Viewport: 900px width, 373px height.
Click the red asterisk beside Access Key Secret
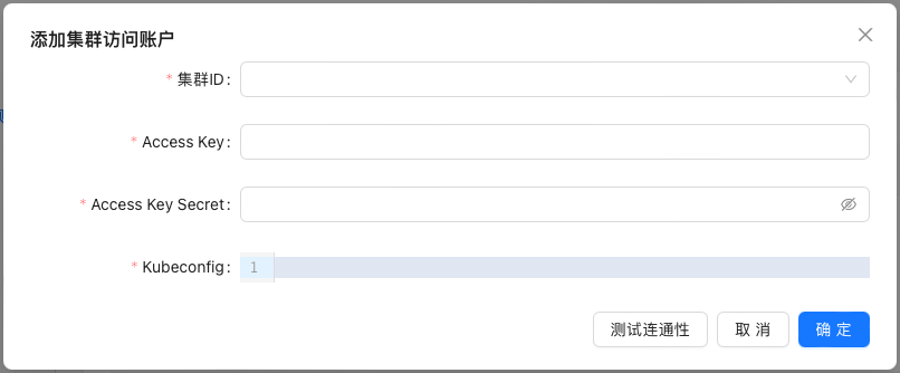coord(83,203)
